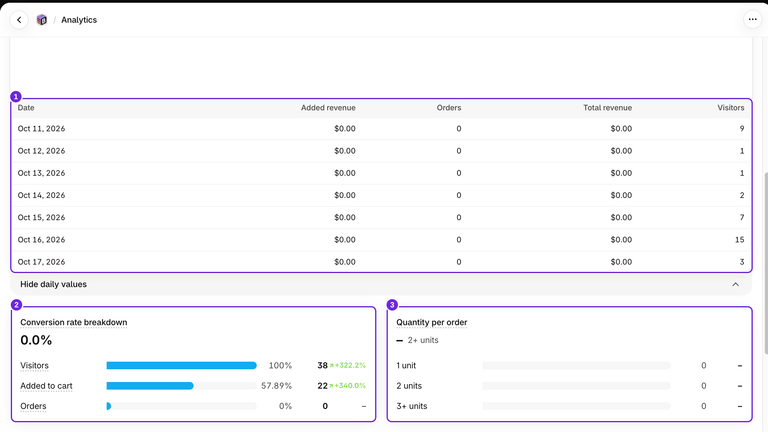Select the Oct 11, 2026 date cell
Image resolution: width=768 pixels, height=432 pixels.
pos(41,129)
